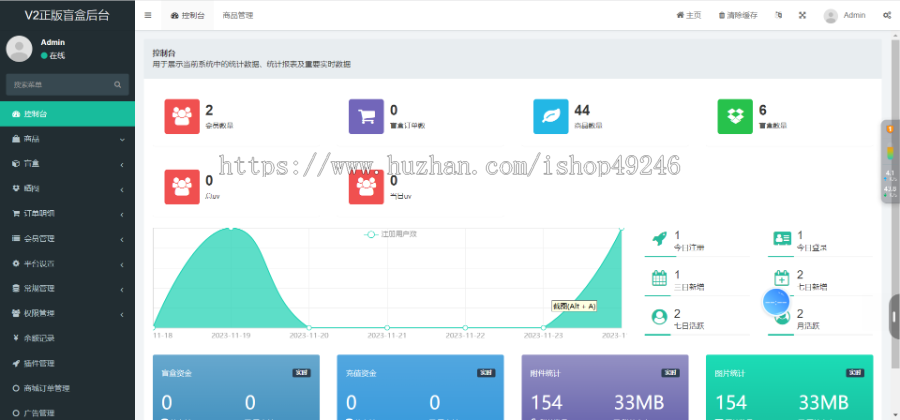Click the red members count icon
Image resolution: width=900 pixels, height=420 pixels.
point(182,116)
